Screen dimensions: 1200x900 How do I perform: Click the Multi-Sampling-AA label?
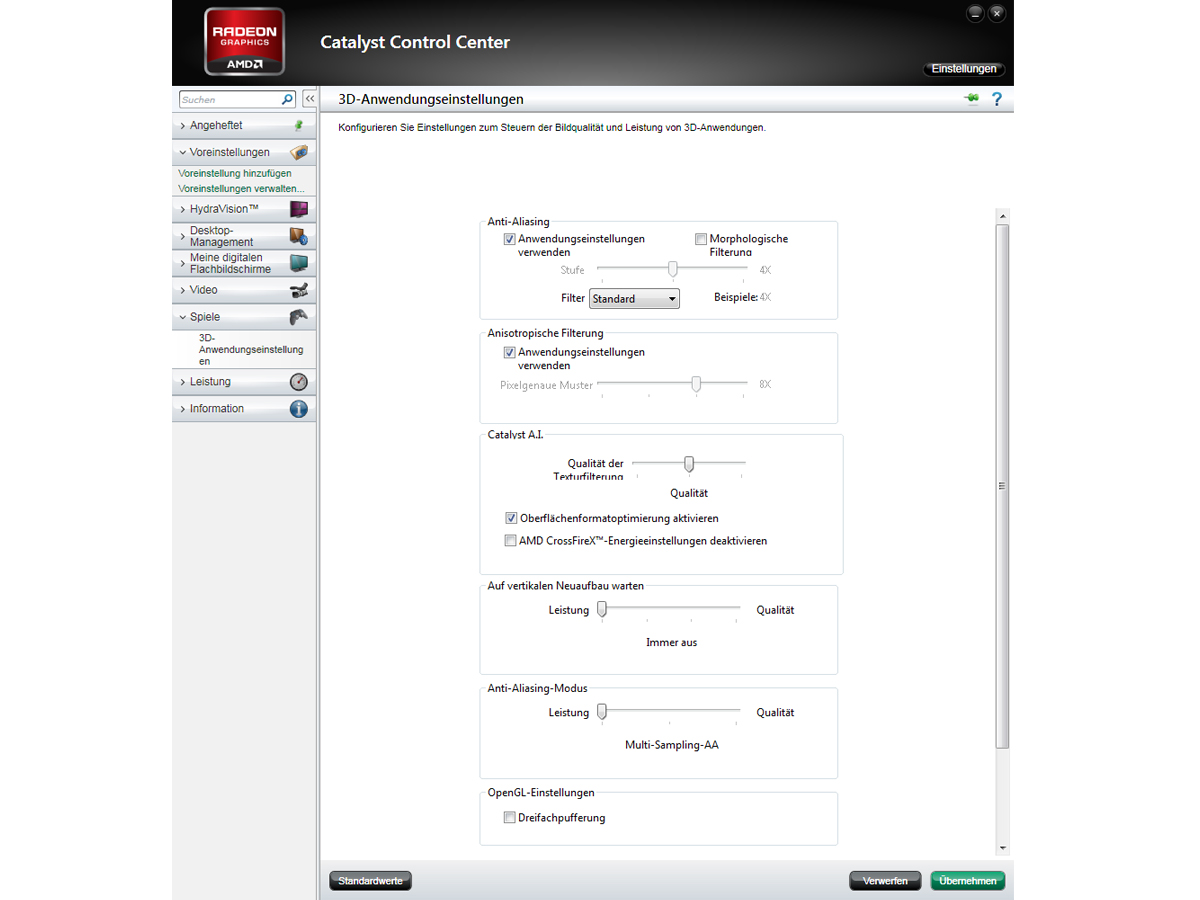(x=672, y=745)
